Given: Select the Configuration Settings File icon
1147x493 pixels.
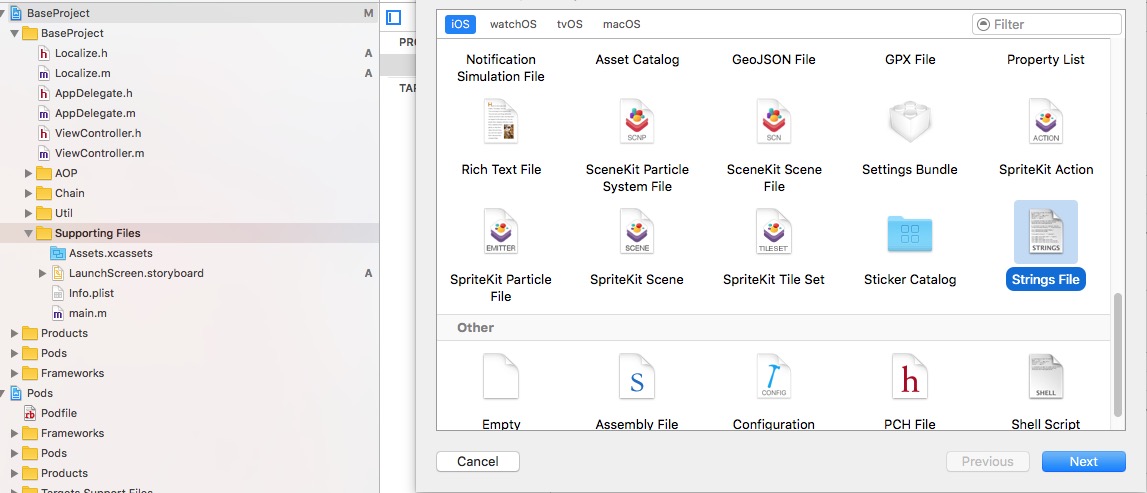Looking at the screenshot, I should pyautogui.click(x=774, y=376).
